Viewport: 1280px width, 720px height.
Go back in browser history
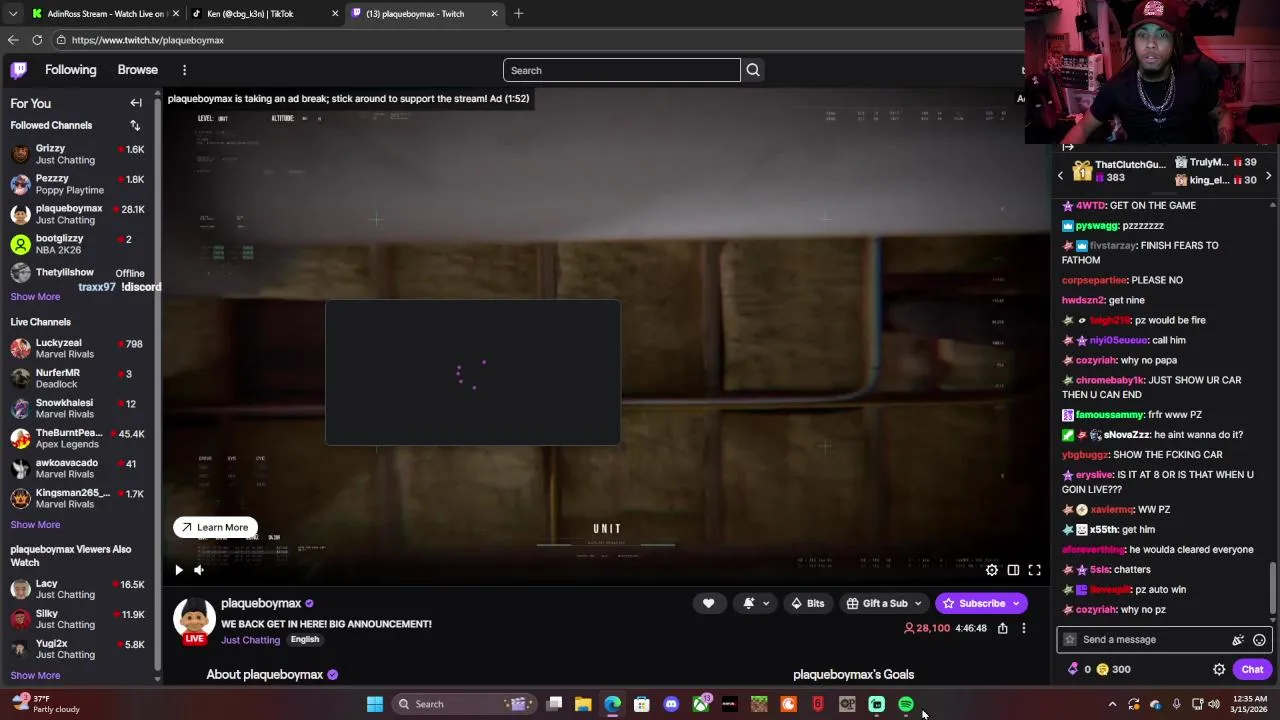12,40
